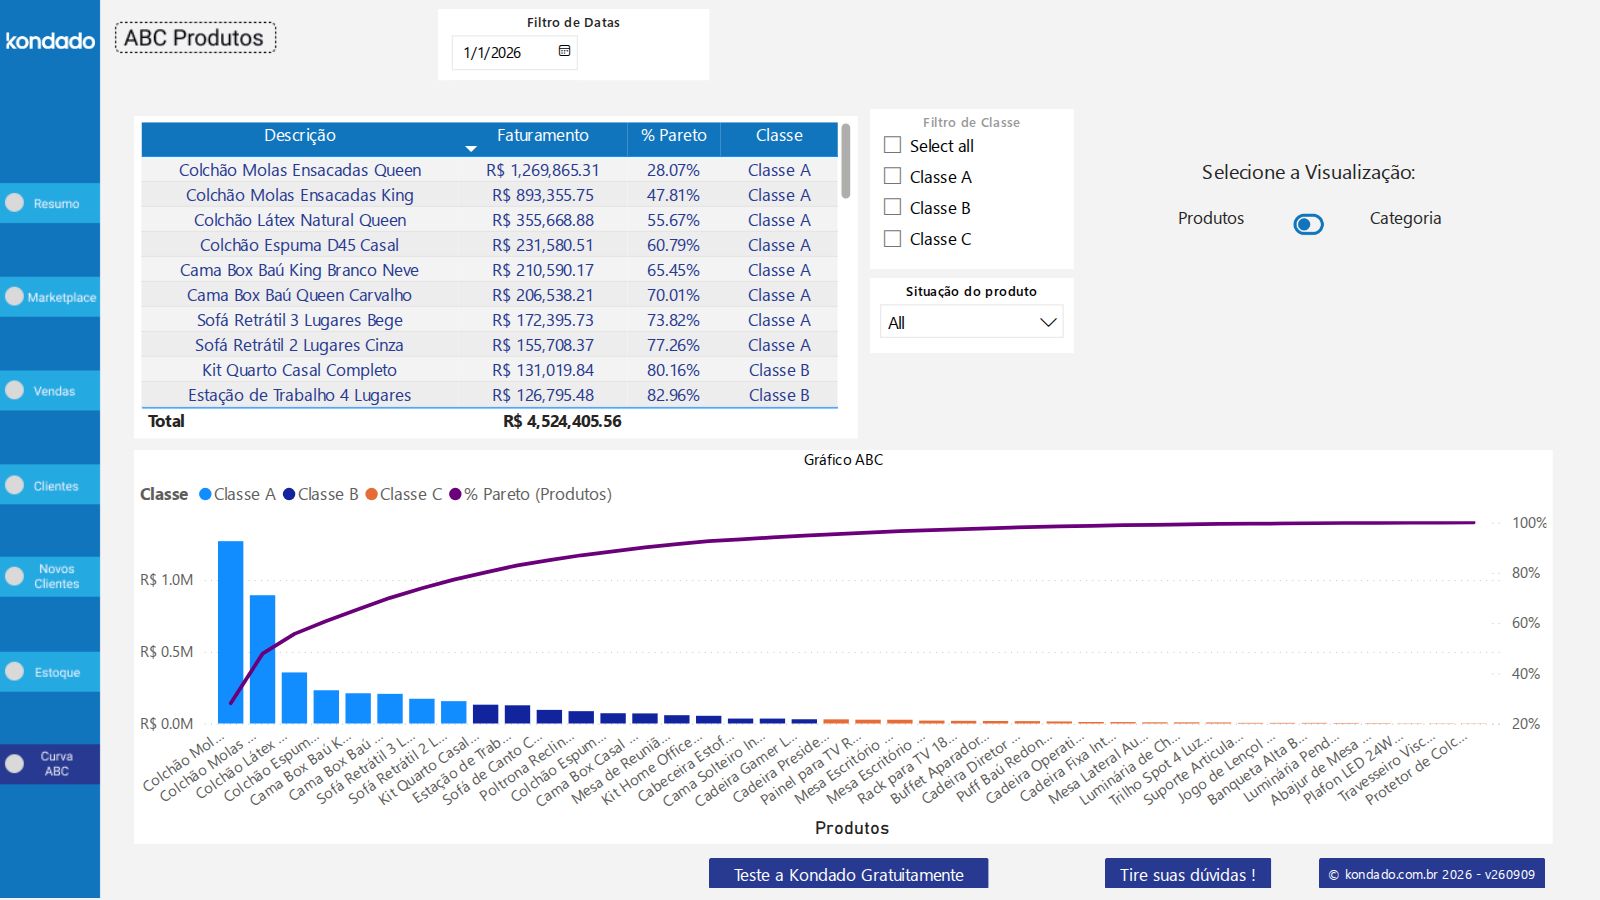Select the Colchão Molas Ensacadas Queen row
Image resolution: width=1600 pixels, height=900 pixels.
pyautogui.click(x=490, y=170)
